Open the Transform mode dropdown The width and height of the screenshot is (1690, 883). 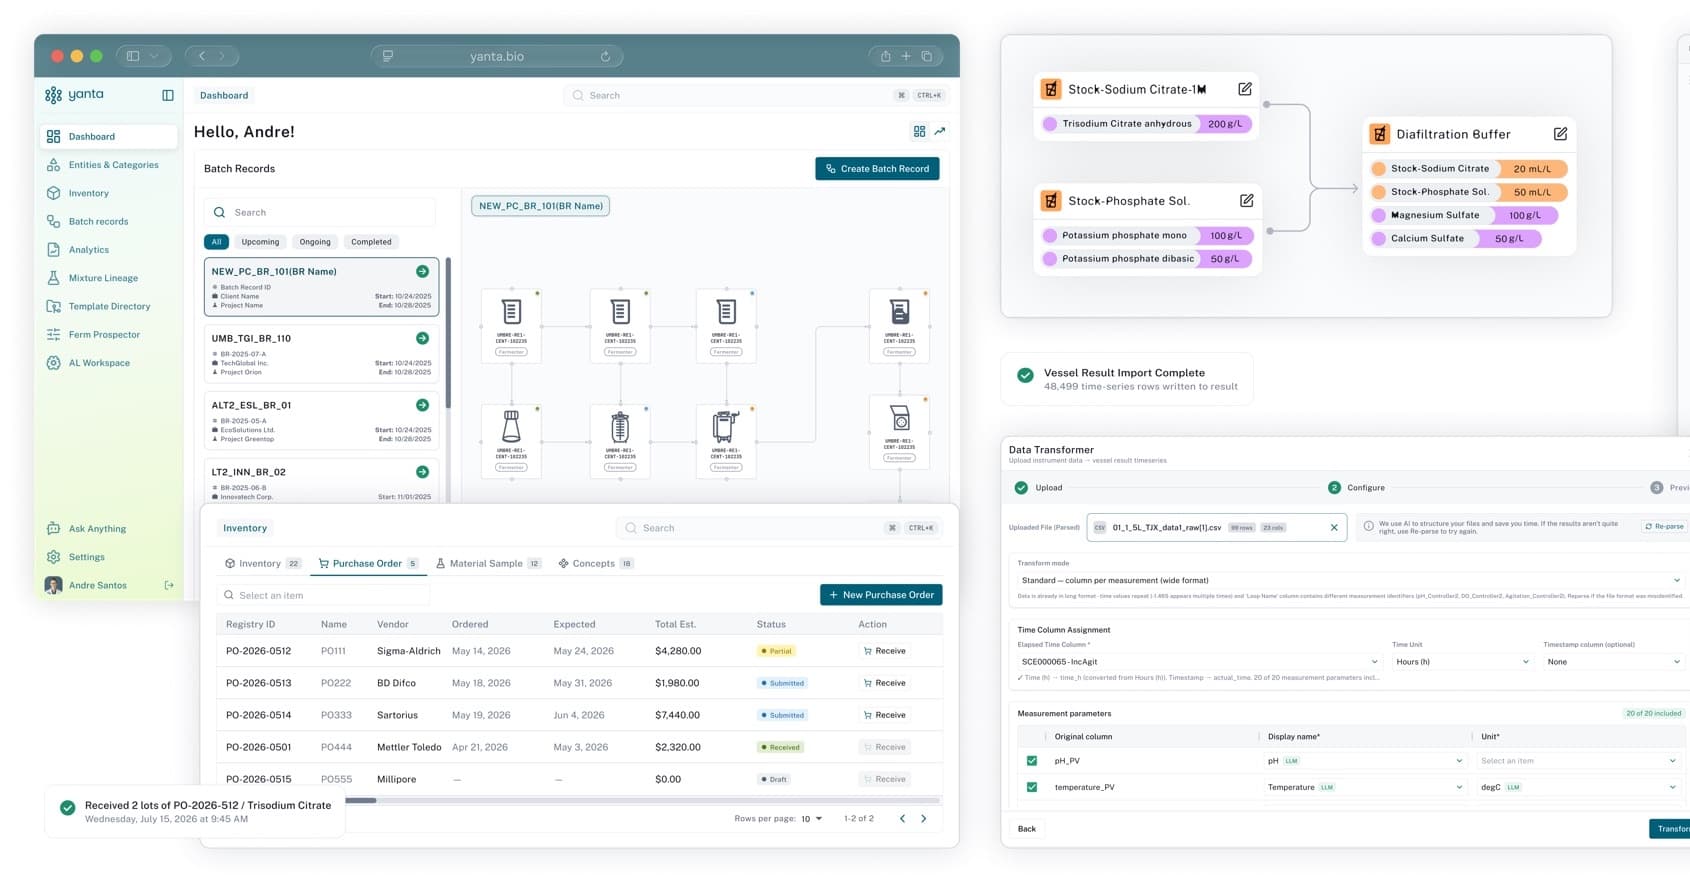(x=1350, y=580)
